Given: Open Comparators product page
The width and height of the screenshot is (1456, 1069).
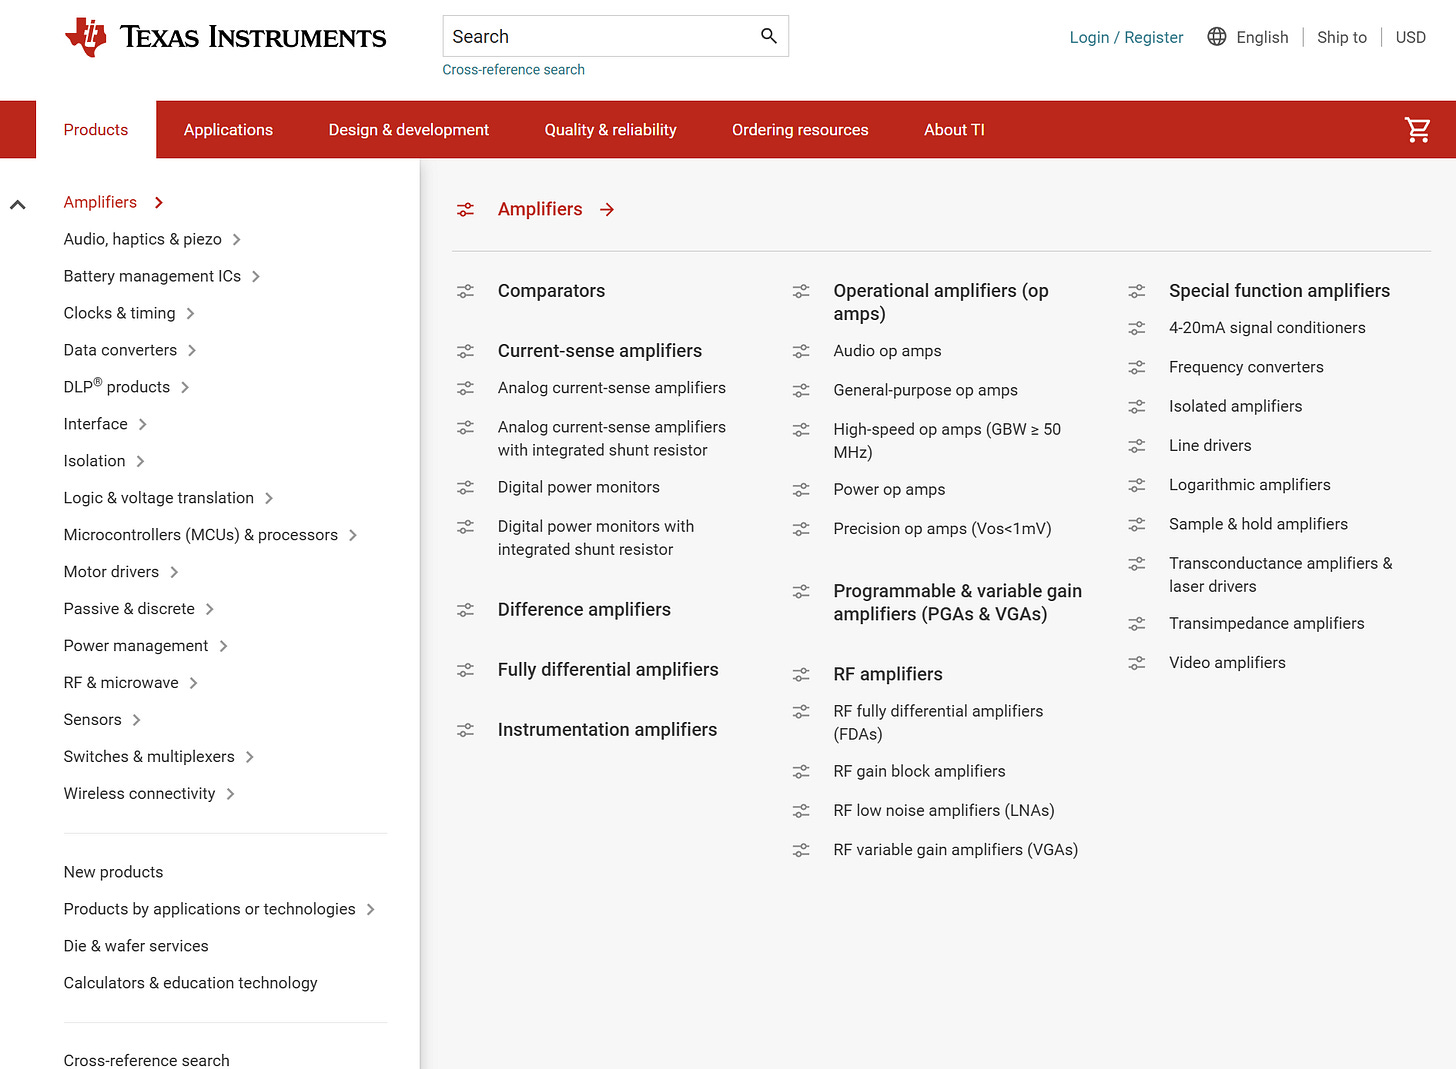Looking at the screenshot, I should [x=551, y=291].
